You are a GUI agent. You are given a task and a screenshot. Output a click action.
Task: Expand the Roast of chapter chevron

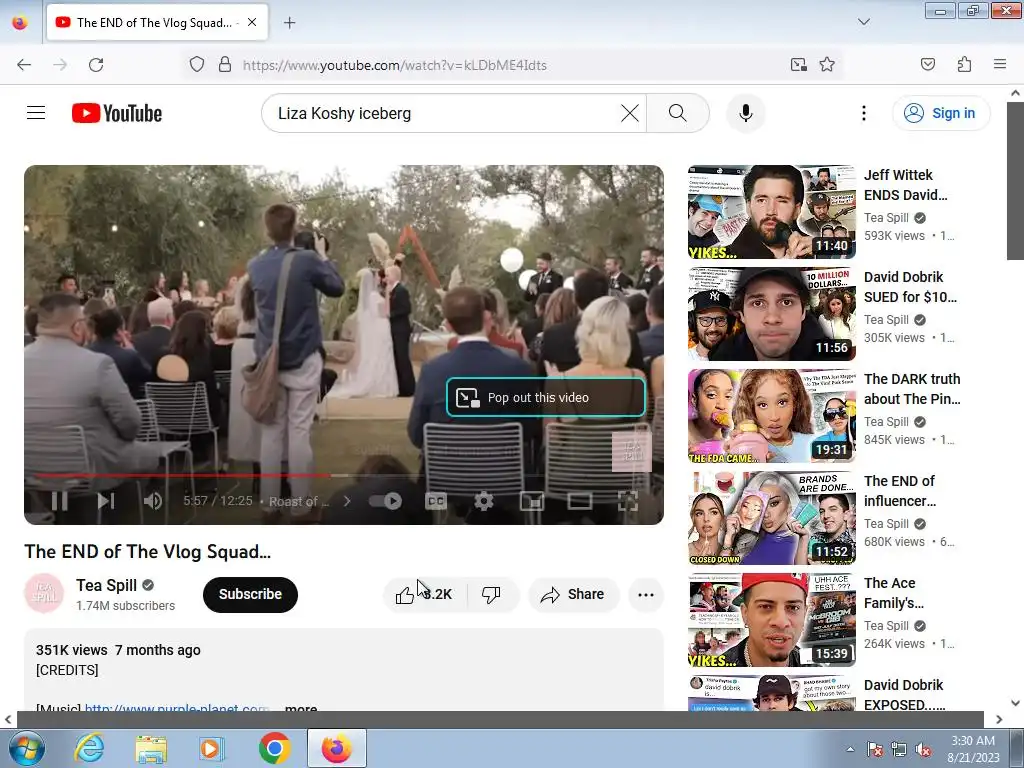[x=347, y=501]
